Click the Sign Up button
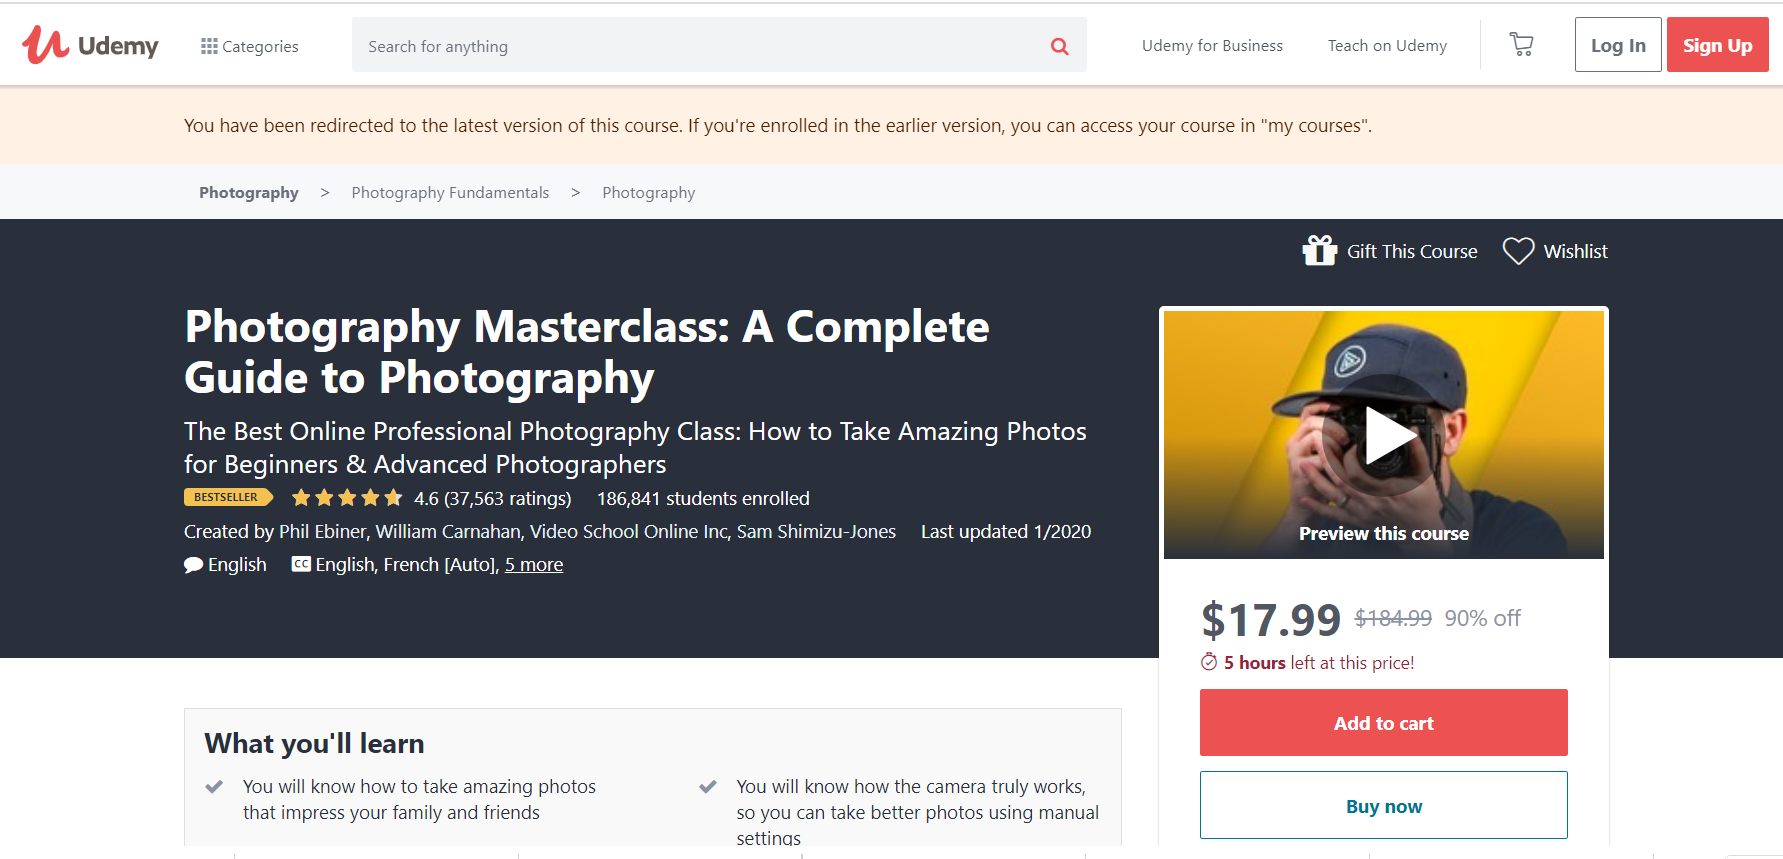The image size is (1783, 859). 1717,45
